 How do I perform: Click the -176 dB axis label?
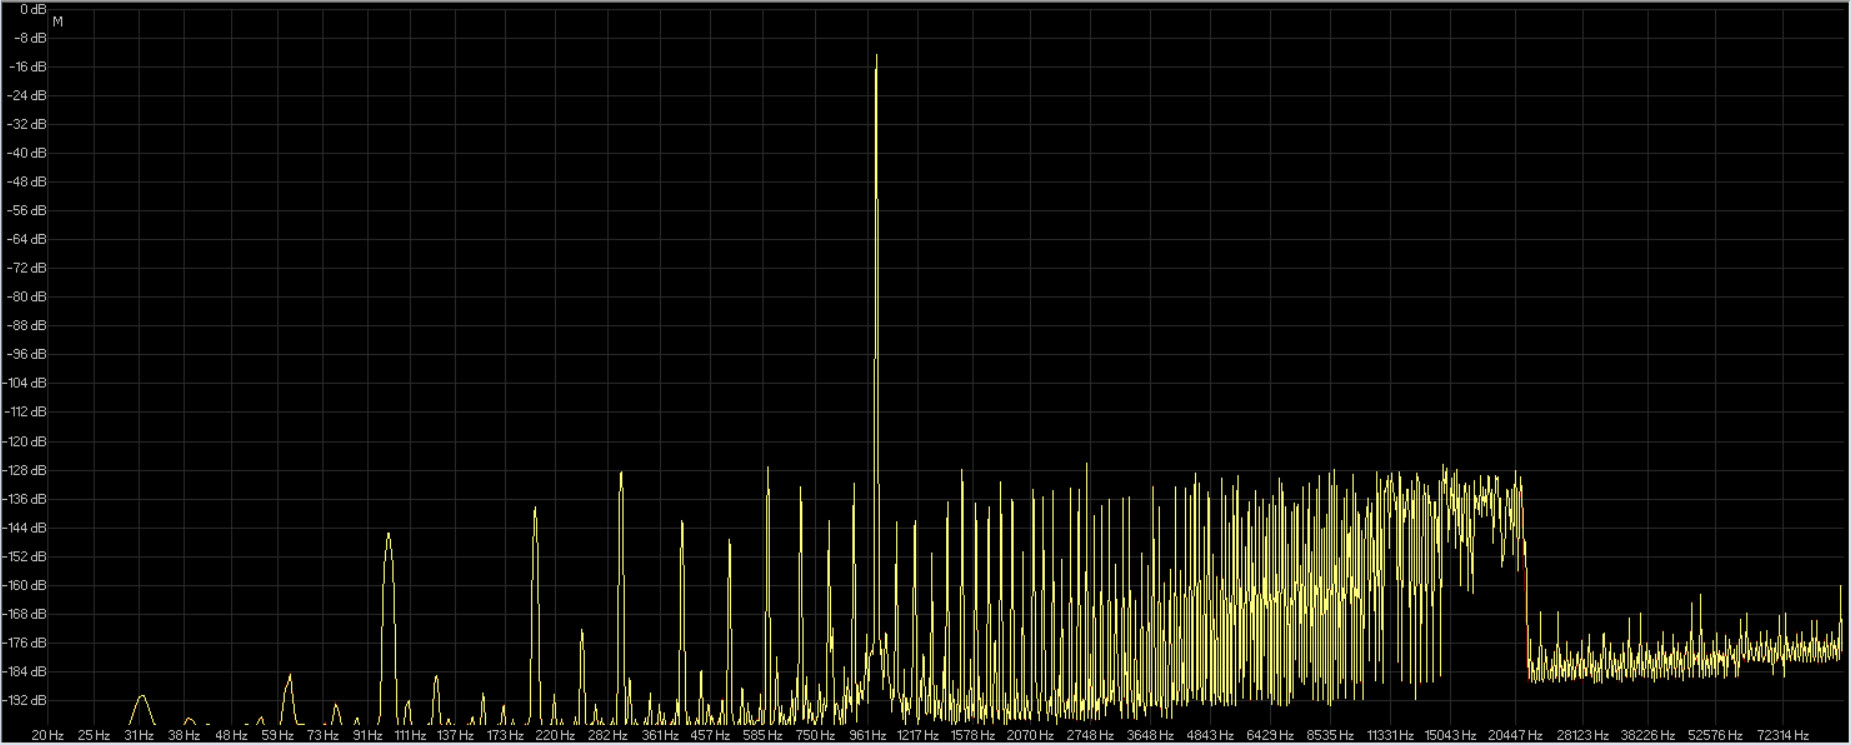[x=26, y=642]
